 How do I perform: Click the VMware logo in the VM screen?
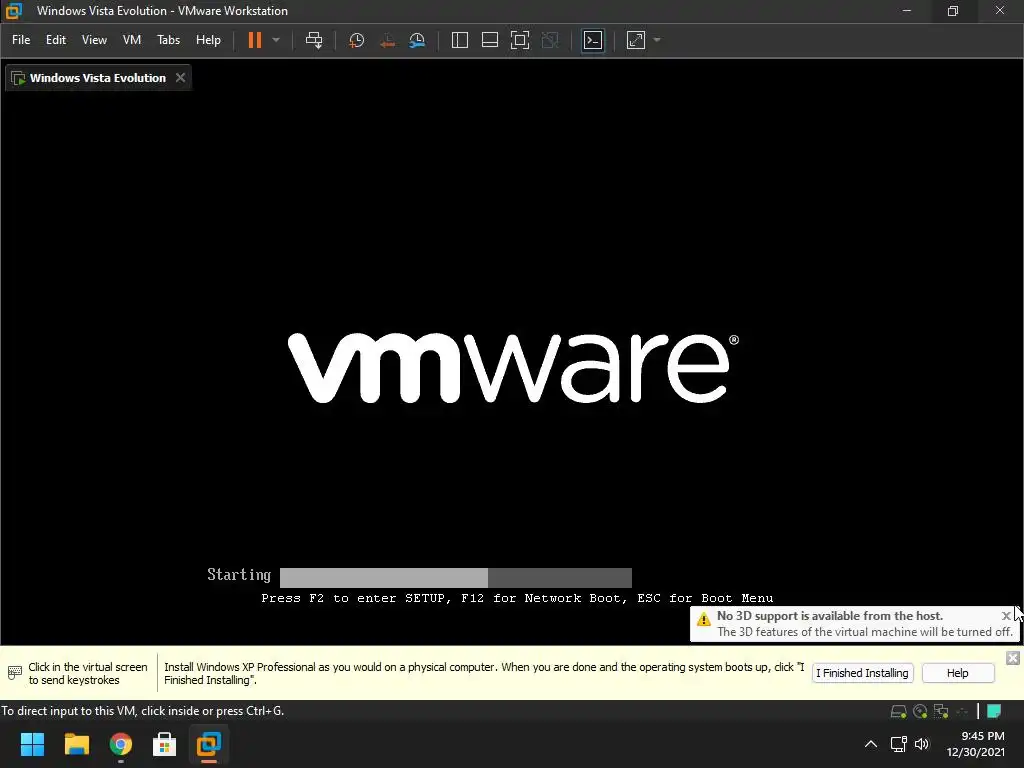[513, 368]
